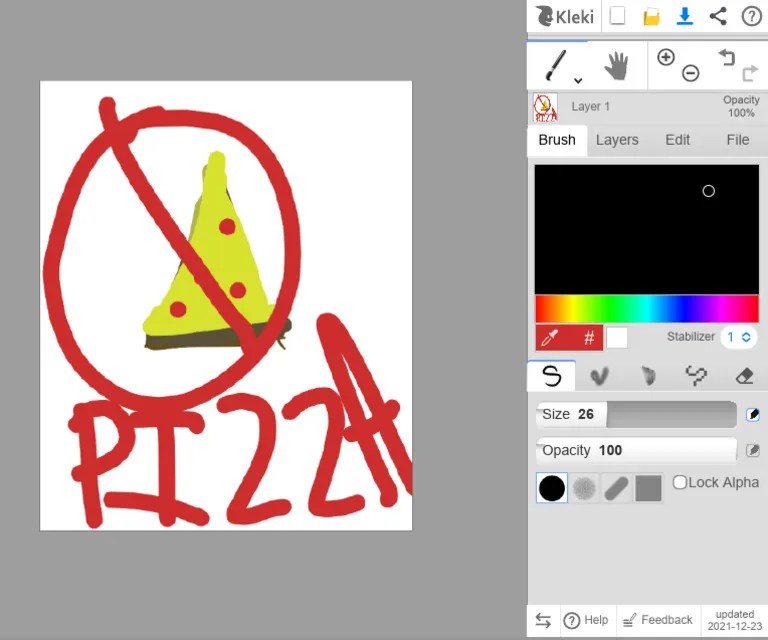The height and width of the screenshot is (640, 768).
Task: Select the white secondary color swatch
Action: click(x=617, y=337)
